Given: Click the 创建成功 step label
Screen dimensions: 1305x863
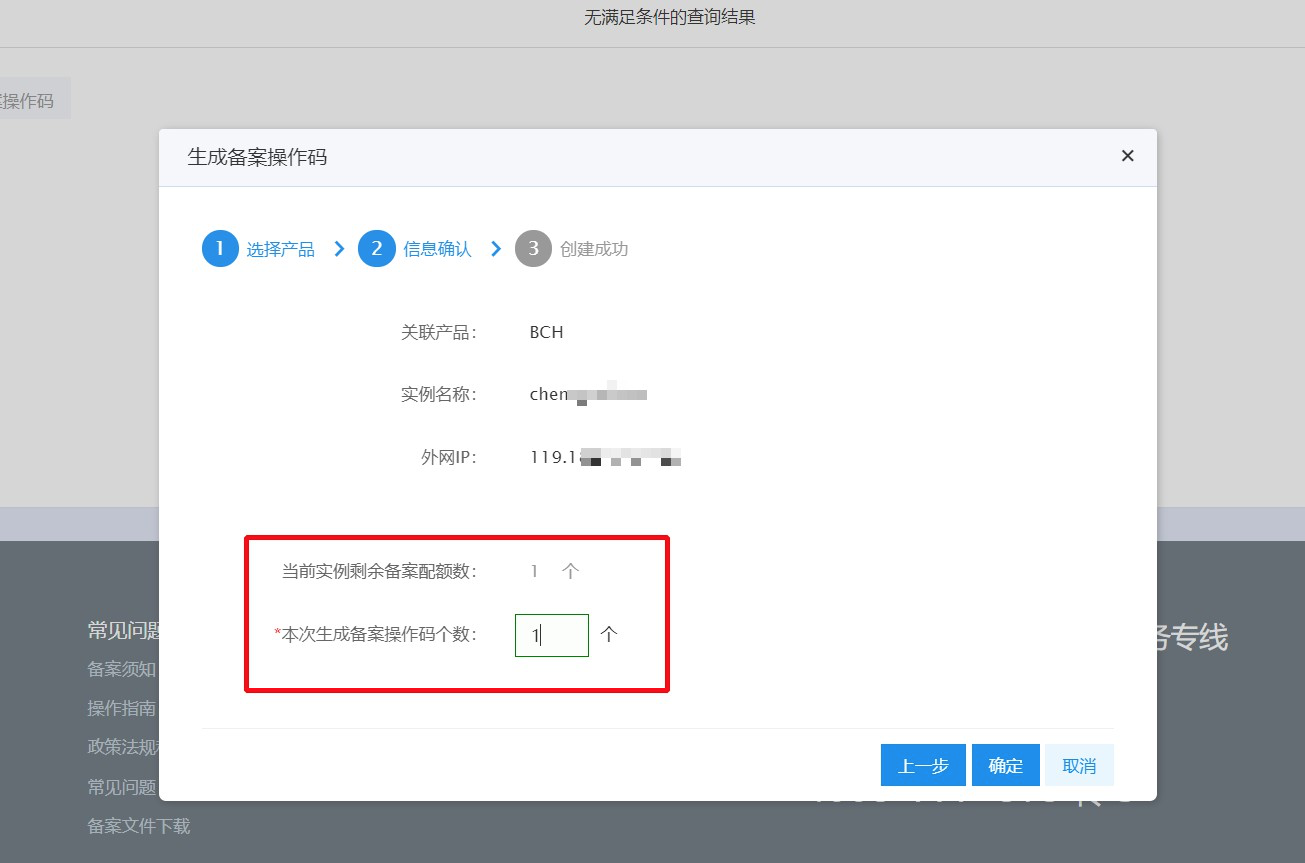Looking at the screenshot, I should coord(594,250).
